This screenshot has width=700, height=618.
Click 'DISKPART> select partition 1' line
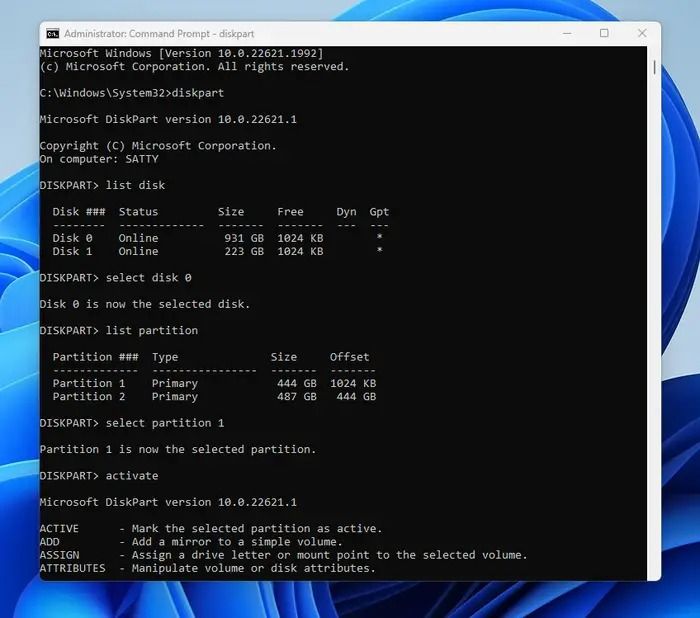click(x=132, y=423)
